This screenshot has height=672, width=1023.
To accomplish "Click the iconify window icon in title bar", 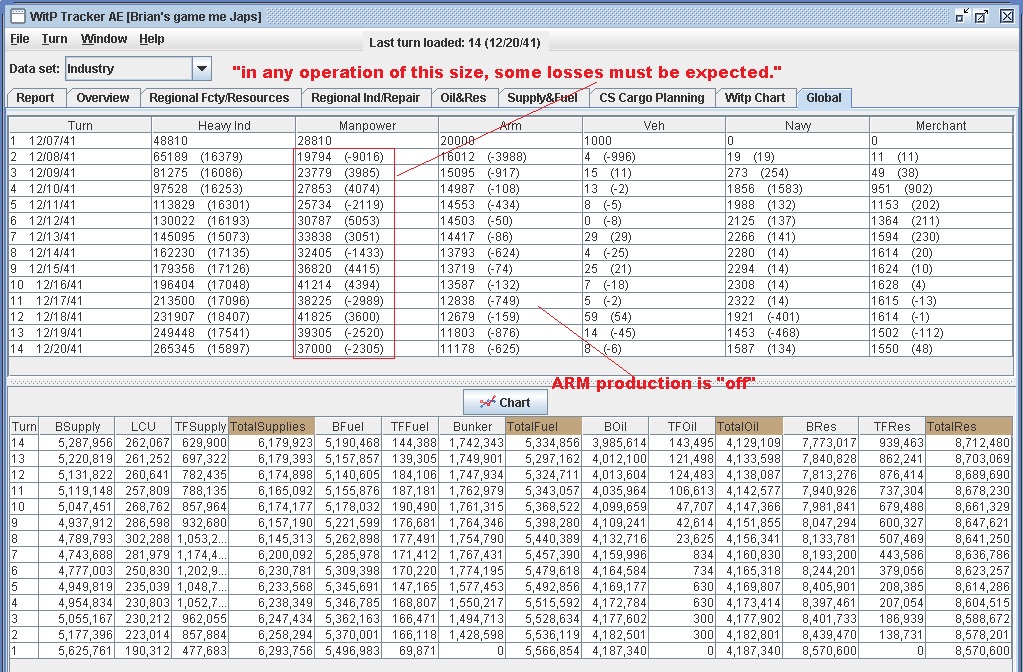I will [x=962, y=16].
